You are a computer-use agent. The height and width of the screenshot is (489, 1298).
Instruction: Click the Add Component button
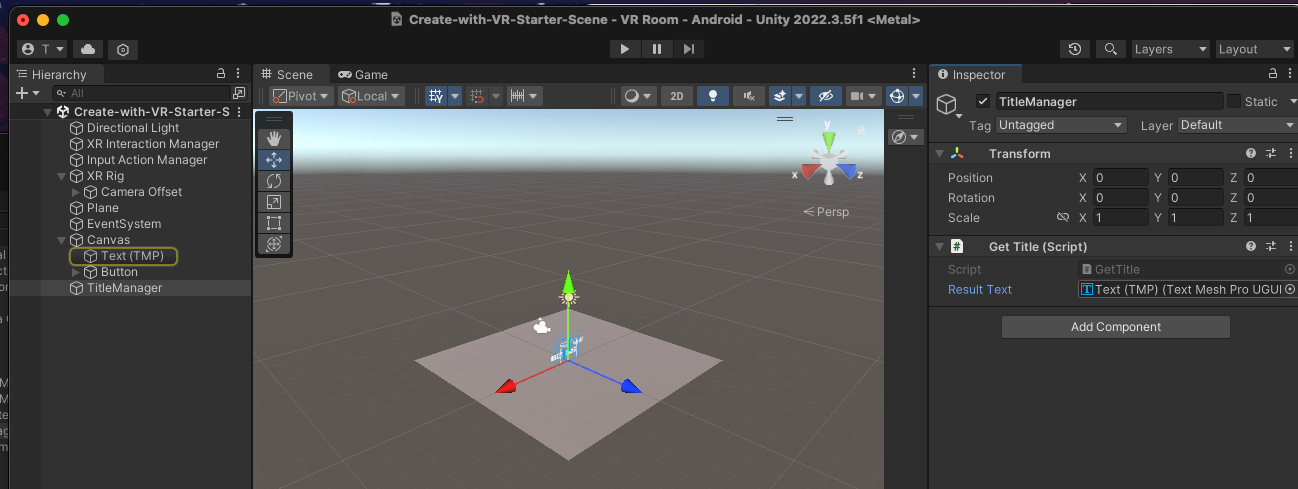coord(1115,327)
